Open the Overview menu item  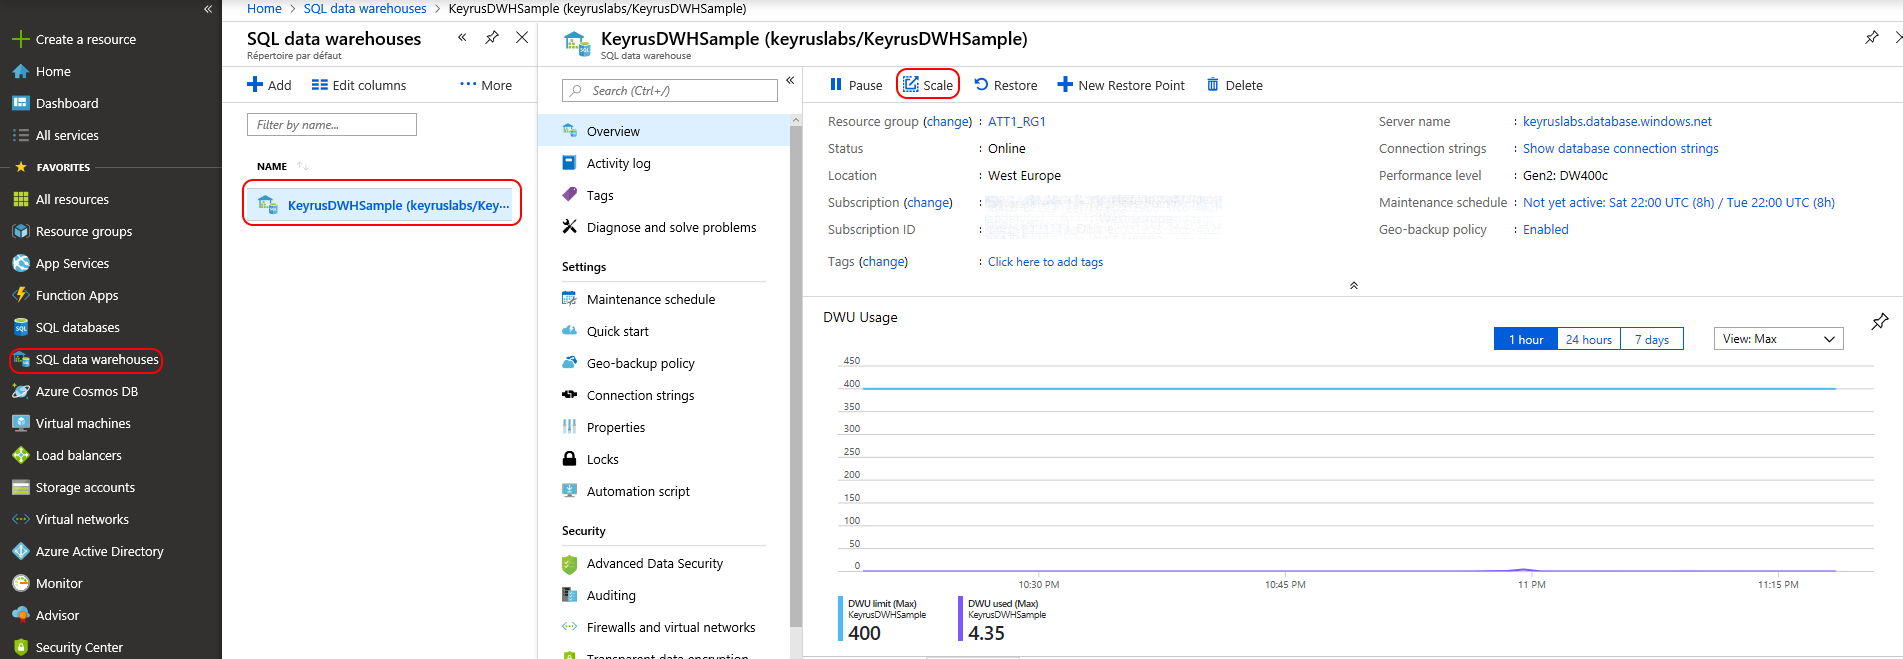pos(664,131)
